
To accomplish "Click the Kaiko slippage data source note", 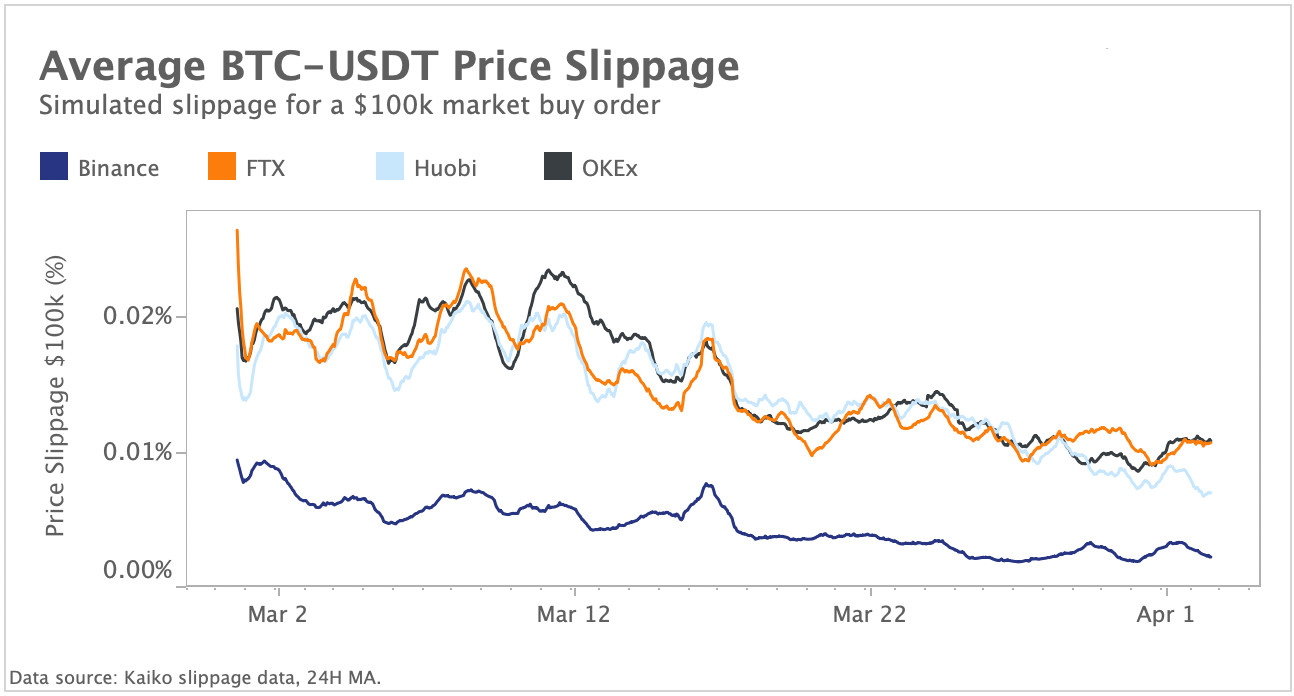I will (x=195, y=678).
